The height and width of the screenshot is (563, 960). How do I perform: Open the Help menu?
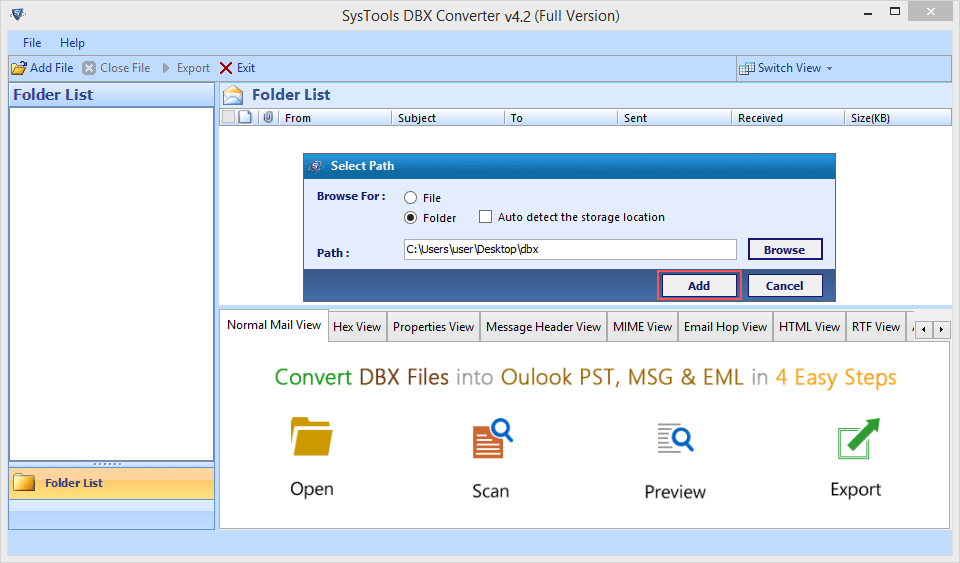click(72, 43)
